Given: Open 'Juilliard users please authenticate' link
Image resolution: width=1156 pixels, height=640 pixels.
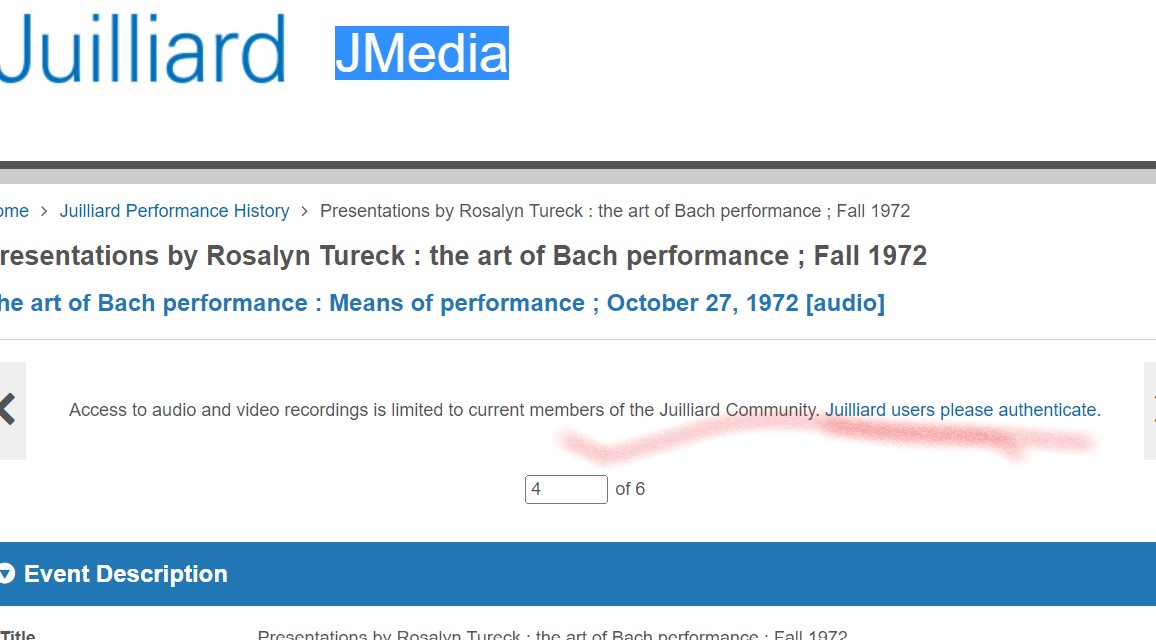Looking at the screenshot, I should [963, 410].
